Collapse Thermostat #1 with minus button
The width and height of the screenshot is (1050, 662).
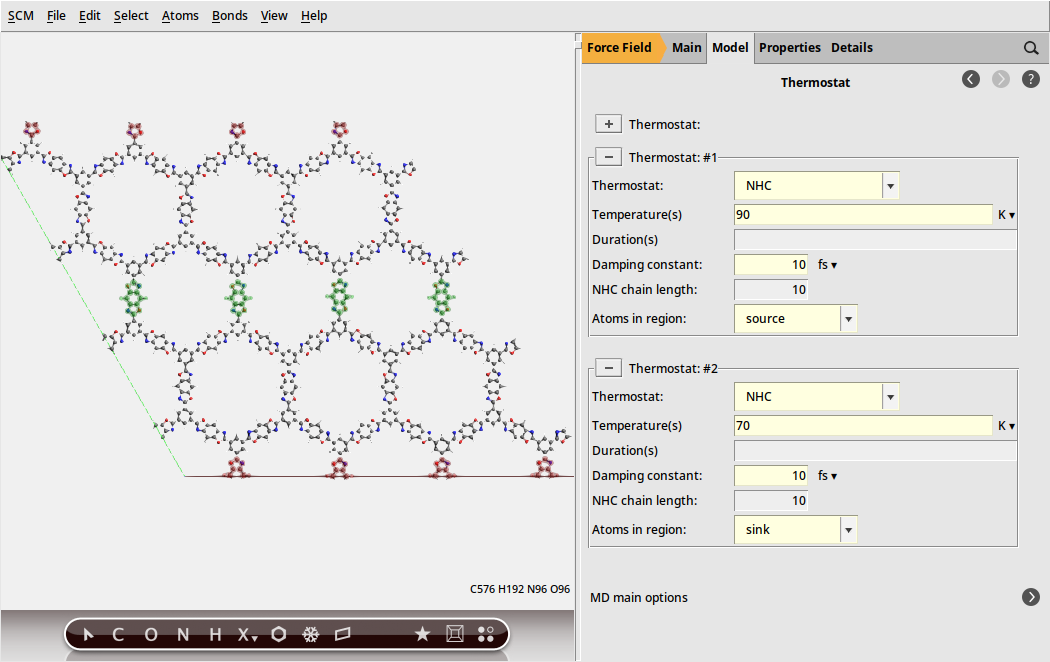tap(608, 157)
